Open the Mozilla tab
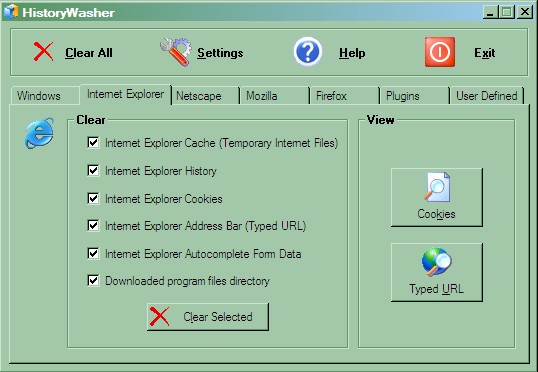This screenshot has height=372, width=538. click(x=275, y=96)
